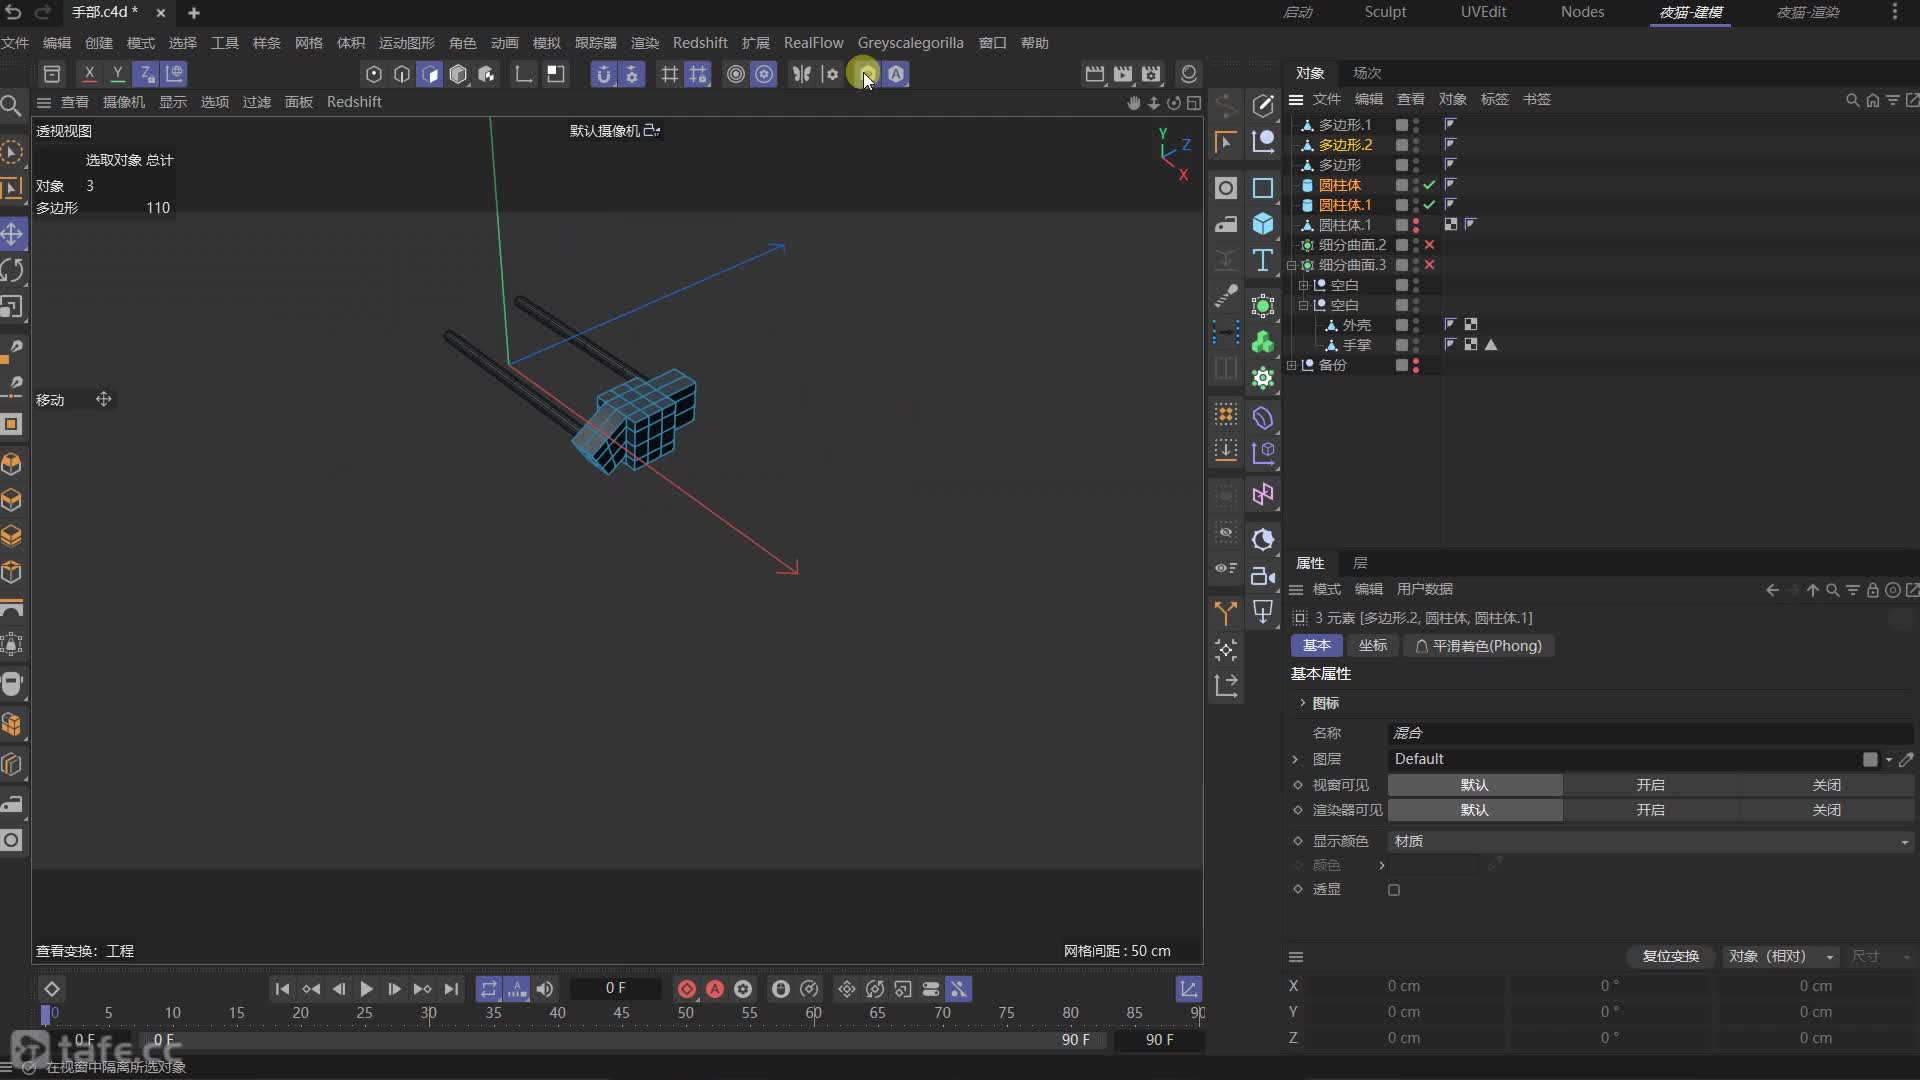
Task: Switch to the Sculpt layout
Action: [x=1385, y=12]
